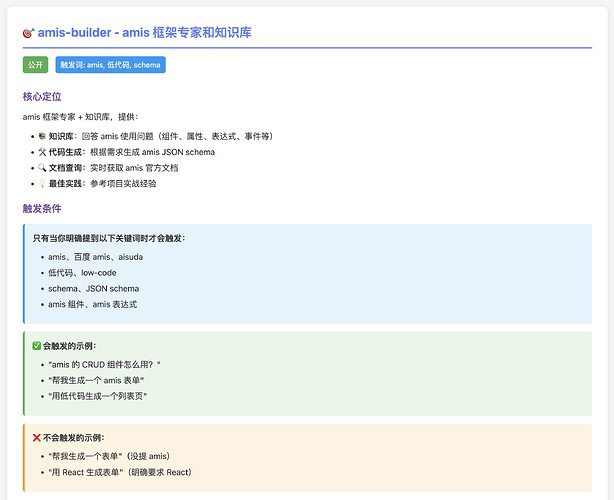Click the example "amis 的 CRUD 组件怎么用？"
614x500 pixels.
104,365
